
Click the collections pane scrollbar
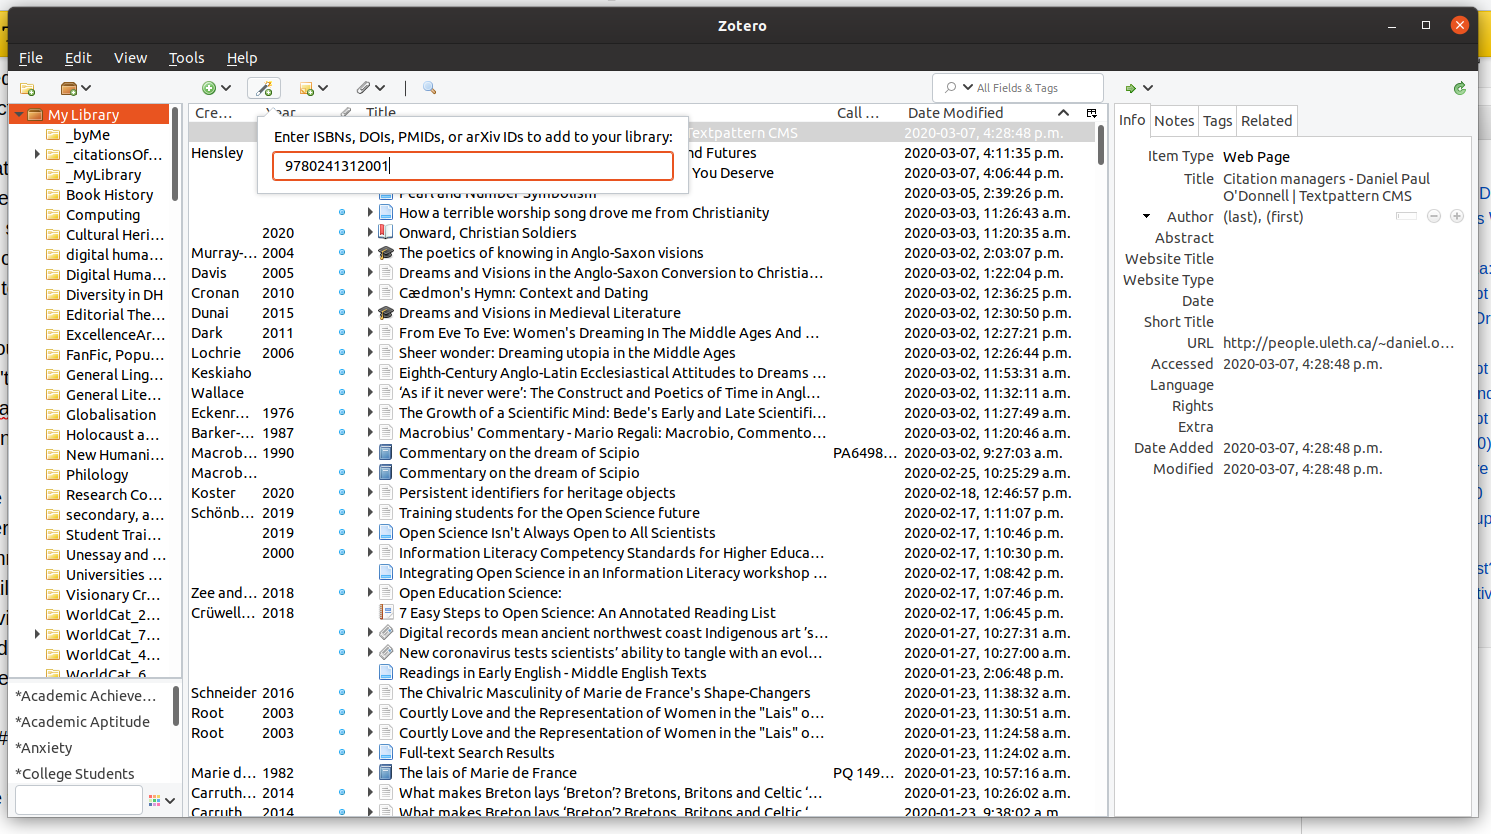pos(176,155)
